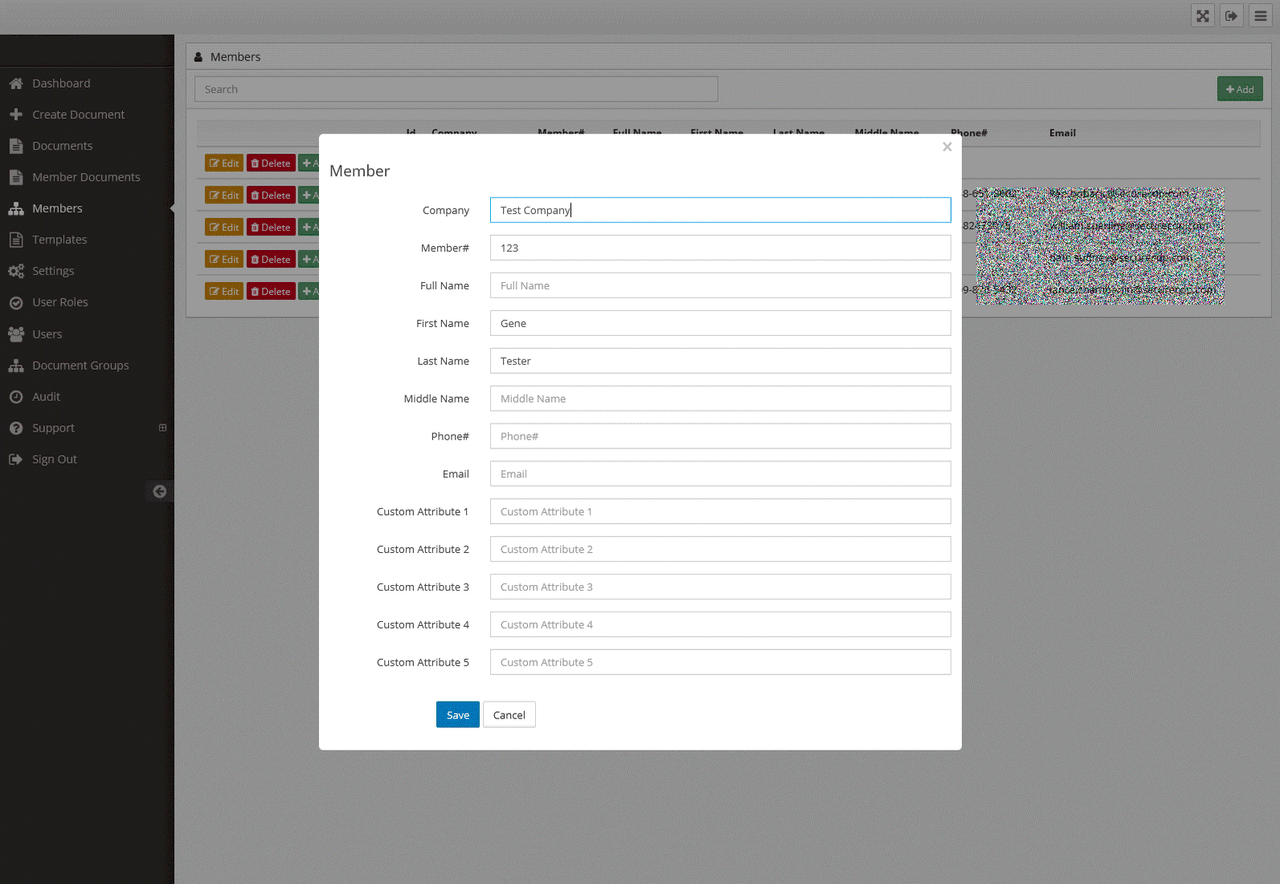The image size is (1280, 884).
Task: Focus the Member# field showing 123
Action: 720,248
